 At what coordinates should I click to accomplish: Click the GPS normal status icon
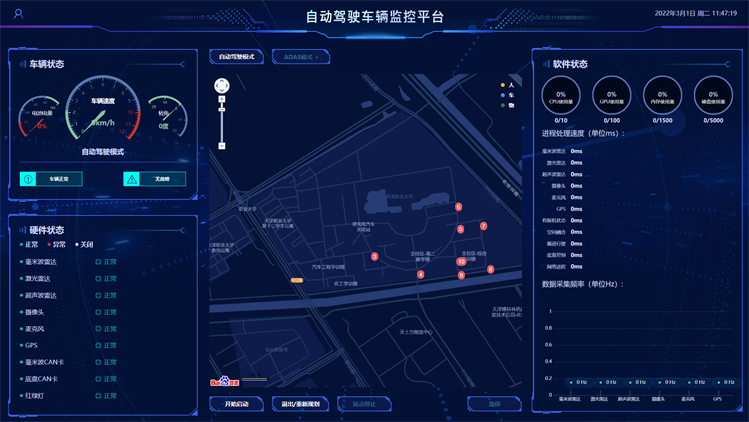tap(98, 346)
